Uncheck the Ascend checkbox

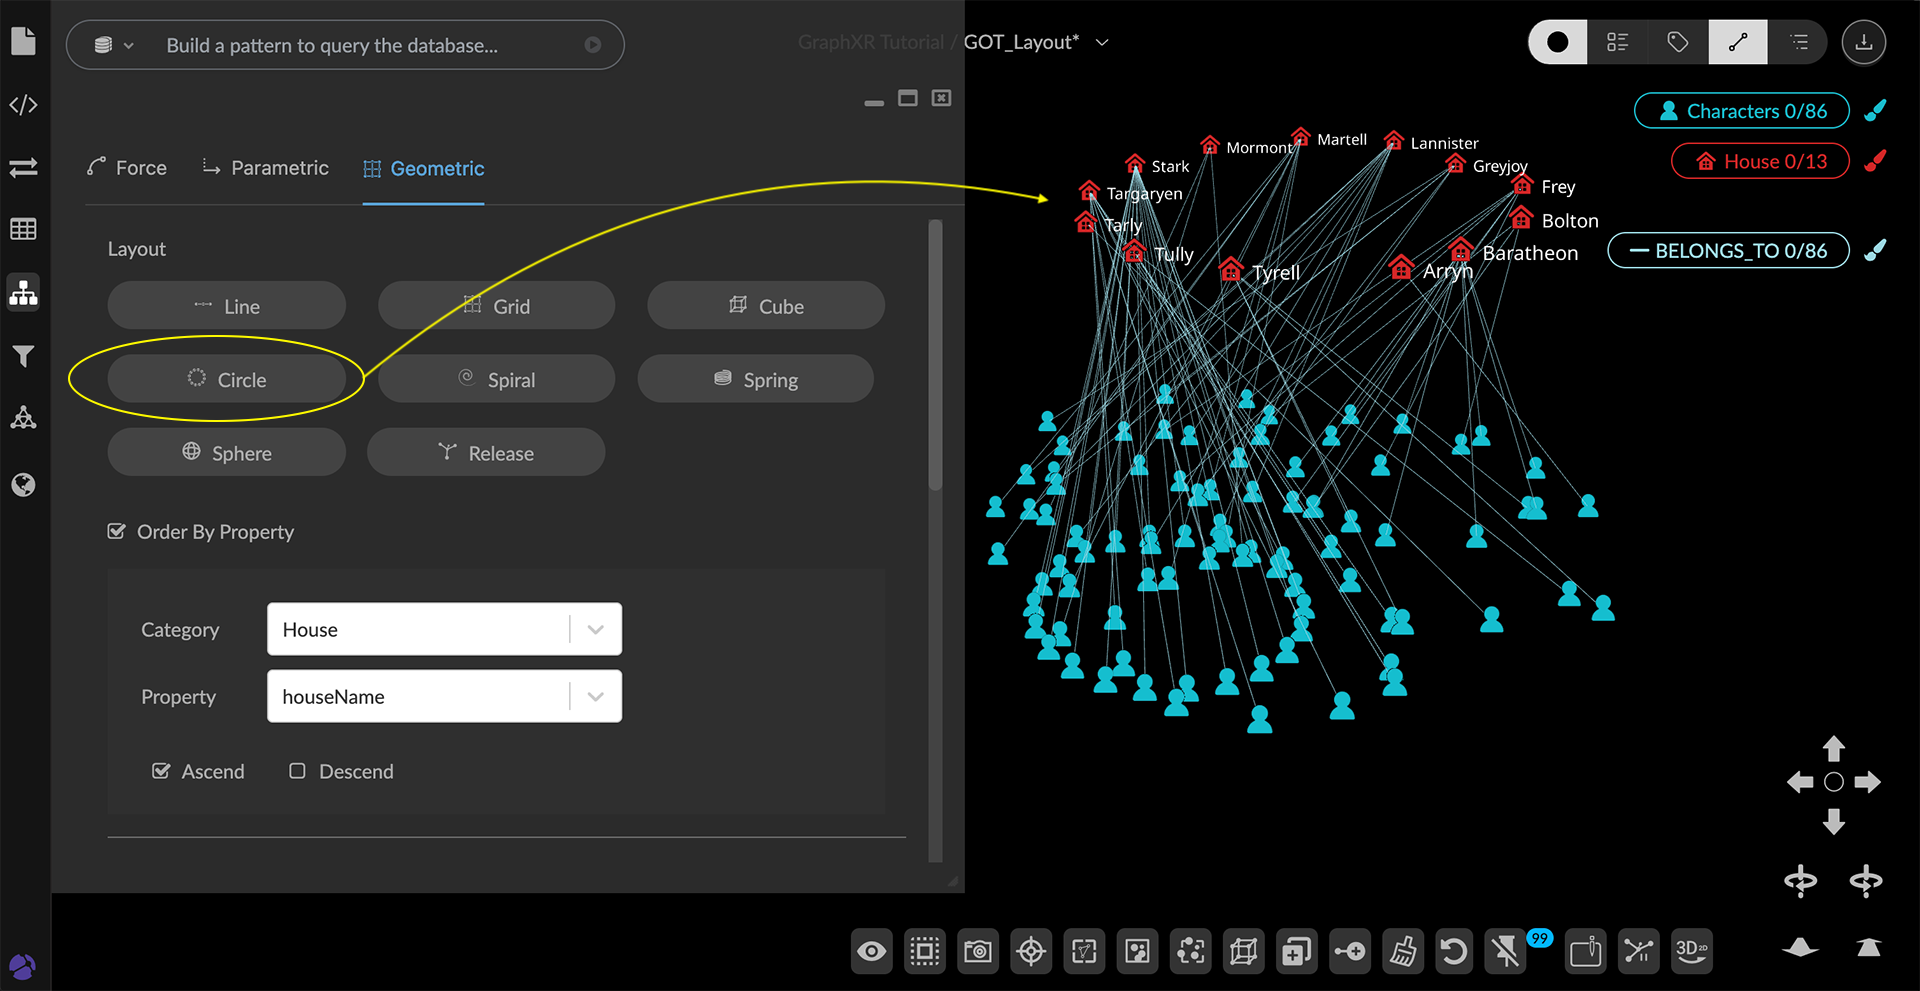(x=161, y=771)
